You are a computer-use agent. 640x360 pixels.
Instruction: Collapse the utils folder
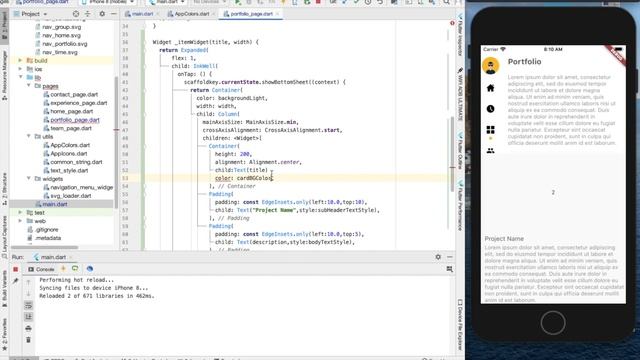(x=29, y=136)
